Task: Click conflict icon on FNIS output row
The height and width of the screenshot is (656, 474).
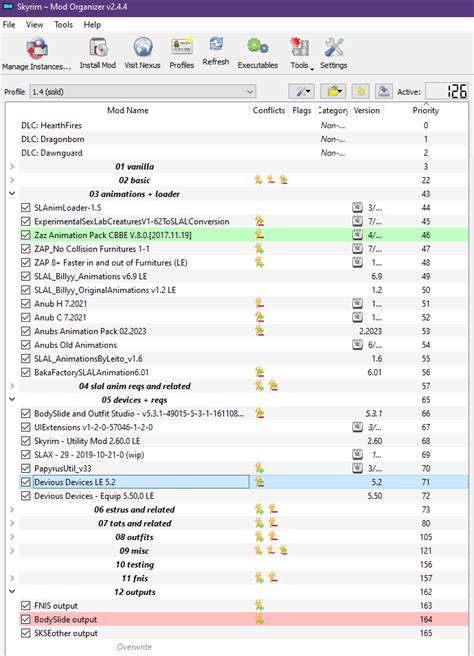Action: (259, 605)
